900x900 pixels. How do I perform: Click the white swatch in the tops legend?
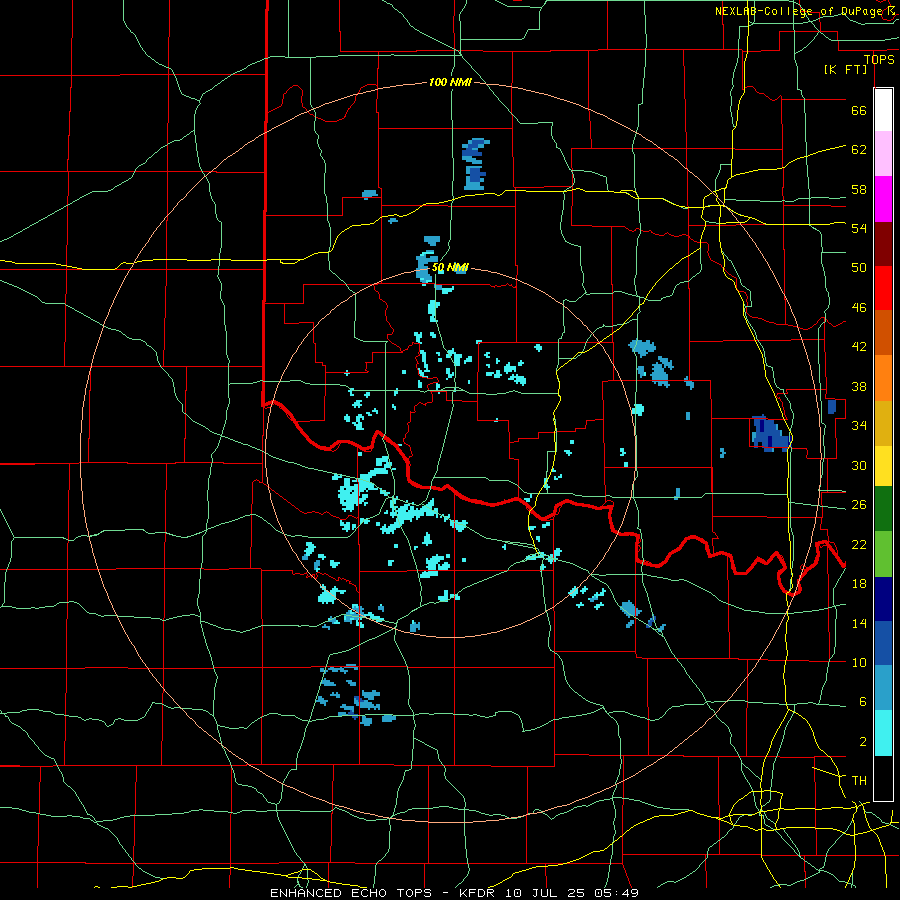(x=883, y=110)
